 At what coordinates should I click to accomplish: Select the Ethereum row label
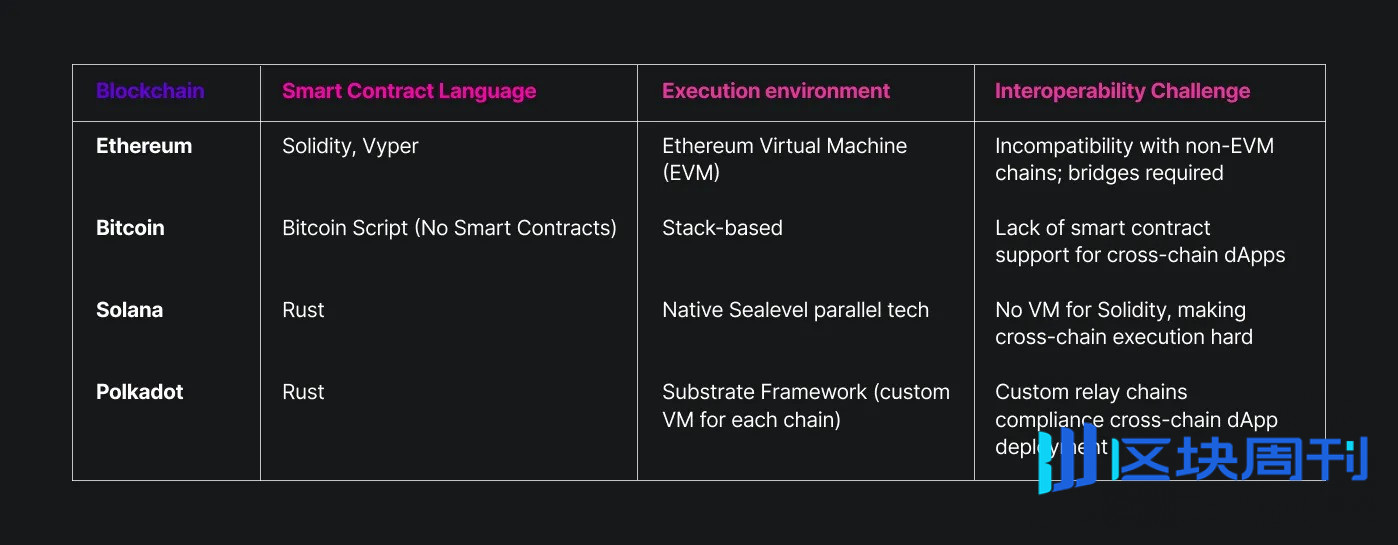click(x=144, y=146)
